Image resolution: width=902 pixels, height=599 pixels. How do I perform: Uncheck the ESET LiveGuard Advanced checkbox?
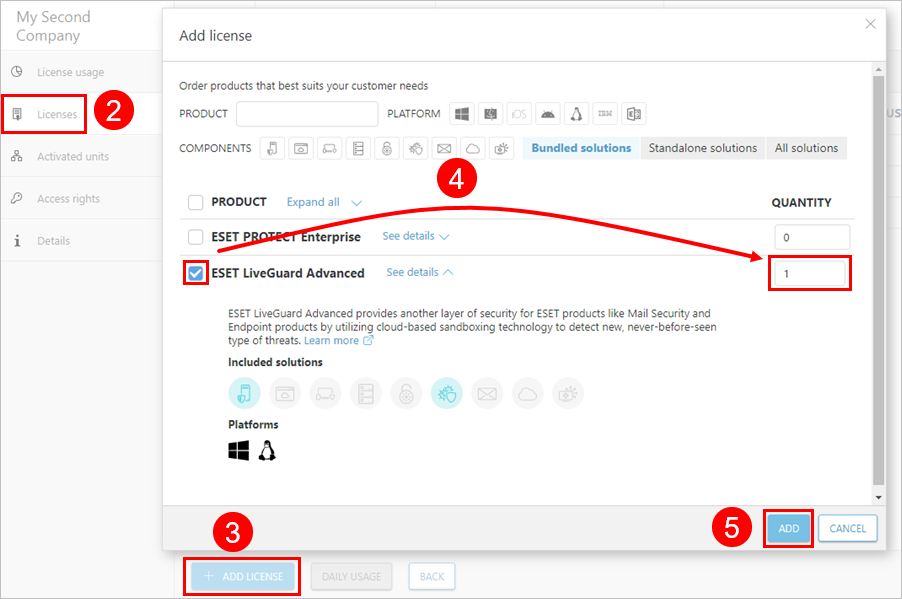tap(195, 271)
